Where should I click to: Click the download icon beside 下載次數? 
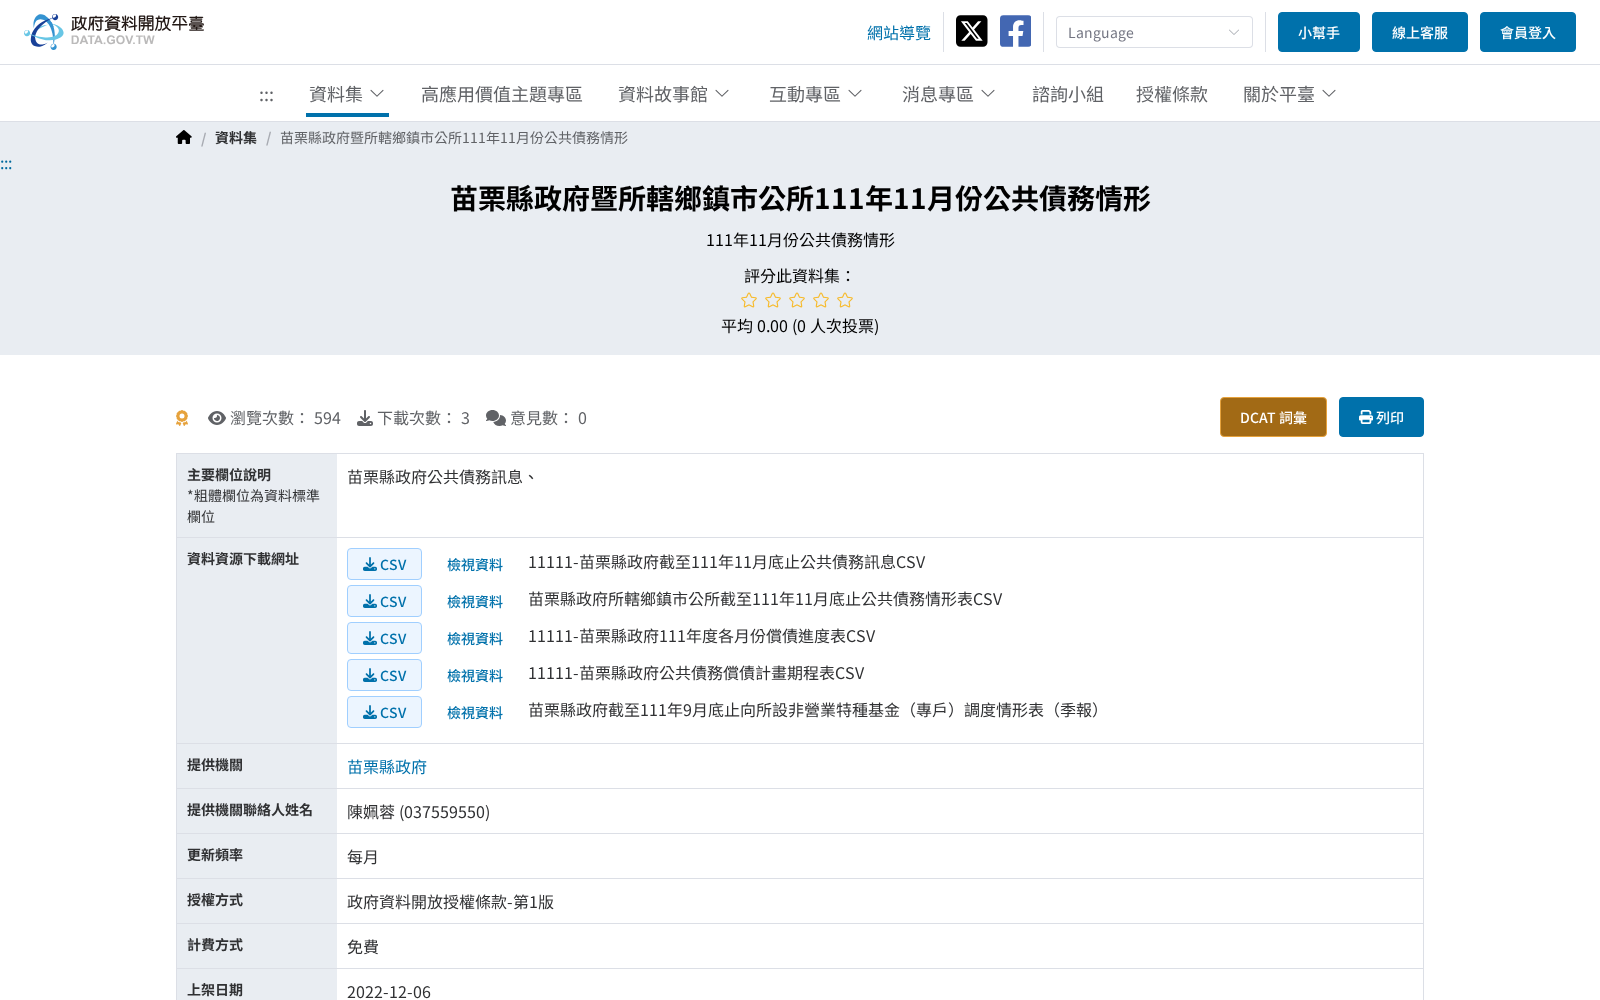pos(365,418)
